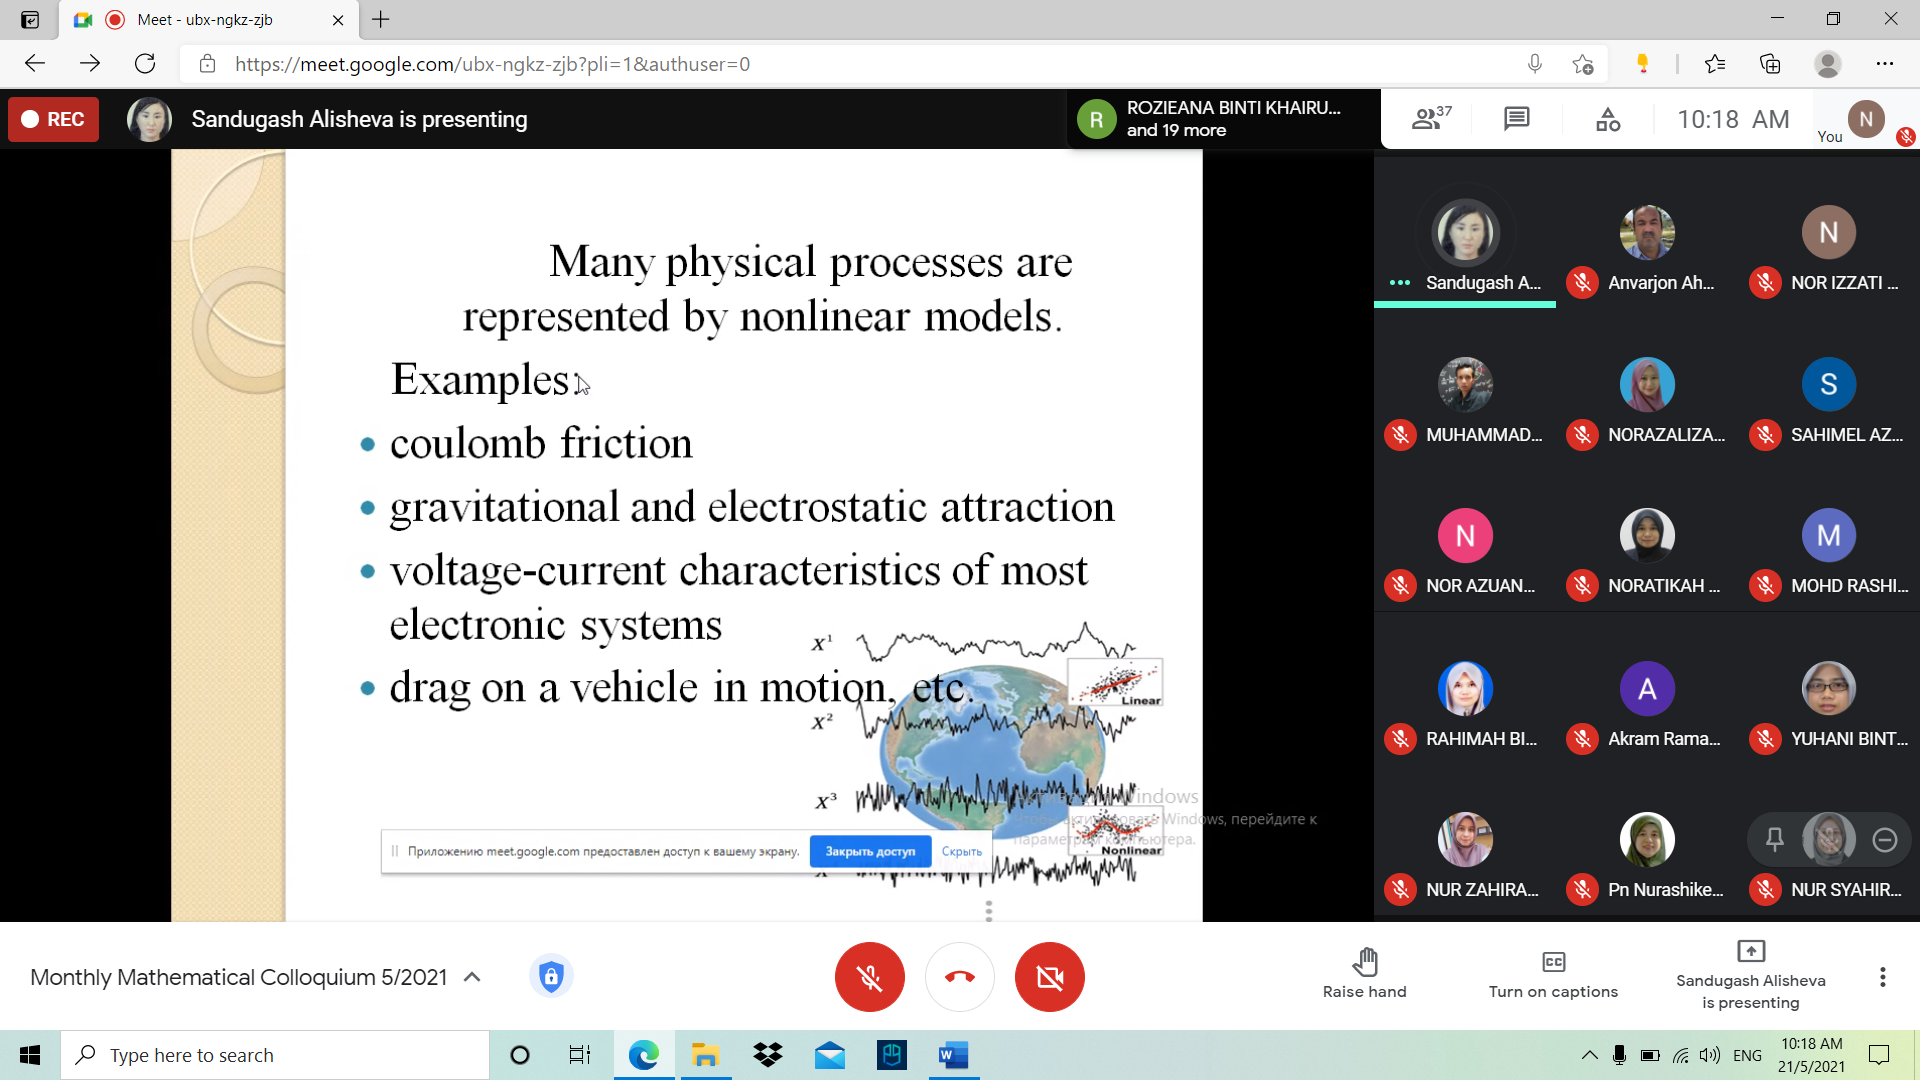Viewport: 1920px width, 1080px height.
Task: Open the activities icon in top bar
Action: (x=1608, y=119)
